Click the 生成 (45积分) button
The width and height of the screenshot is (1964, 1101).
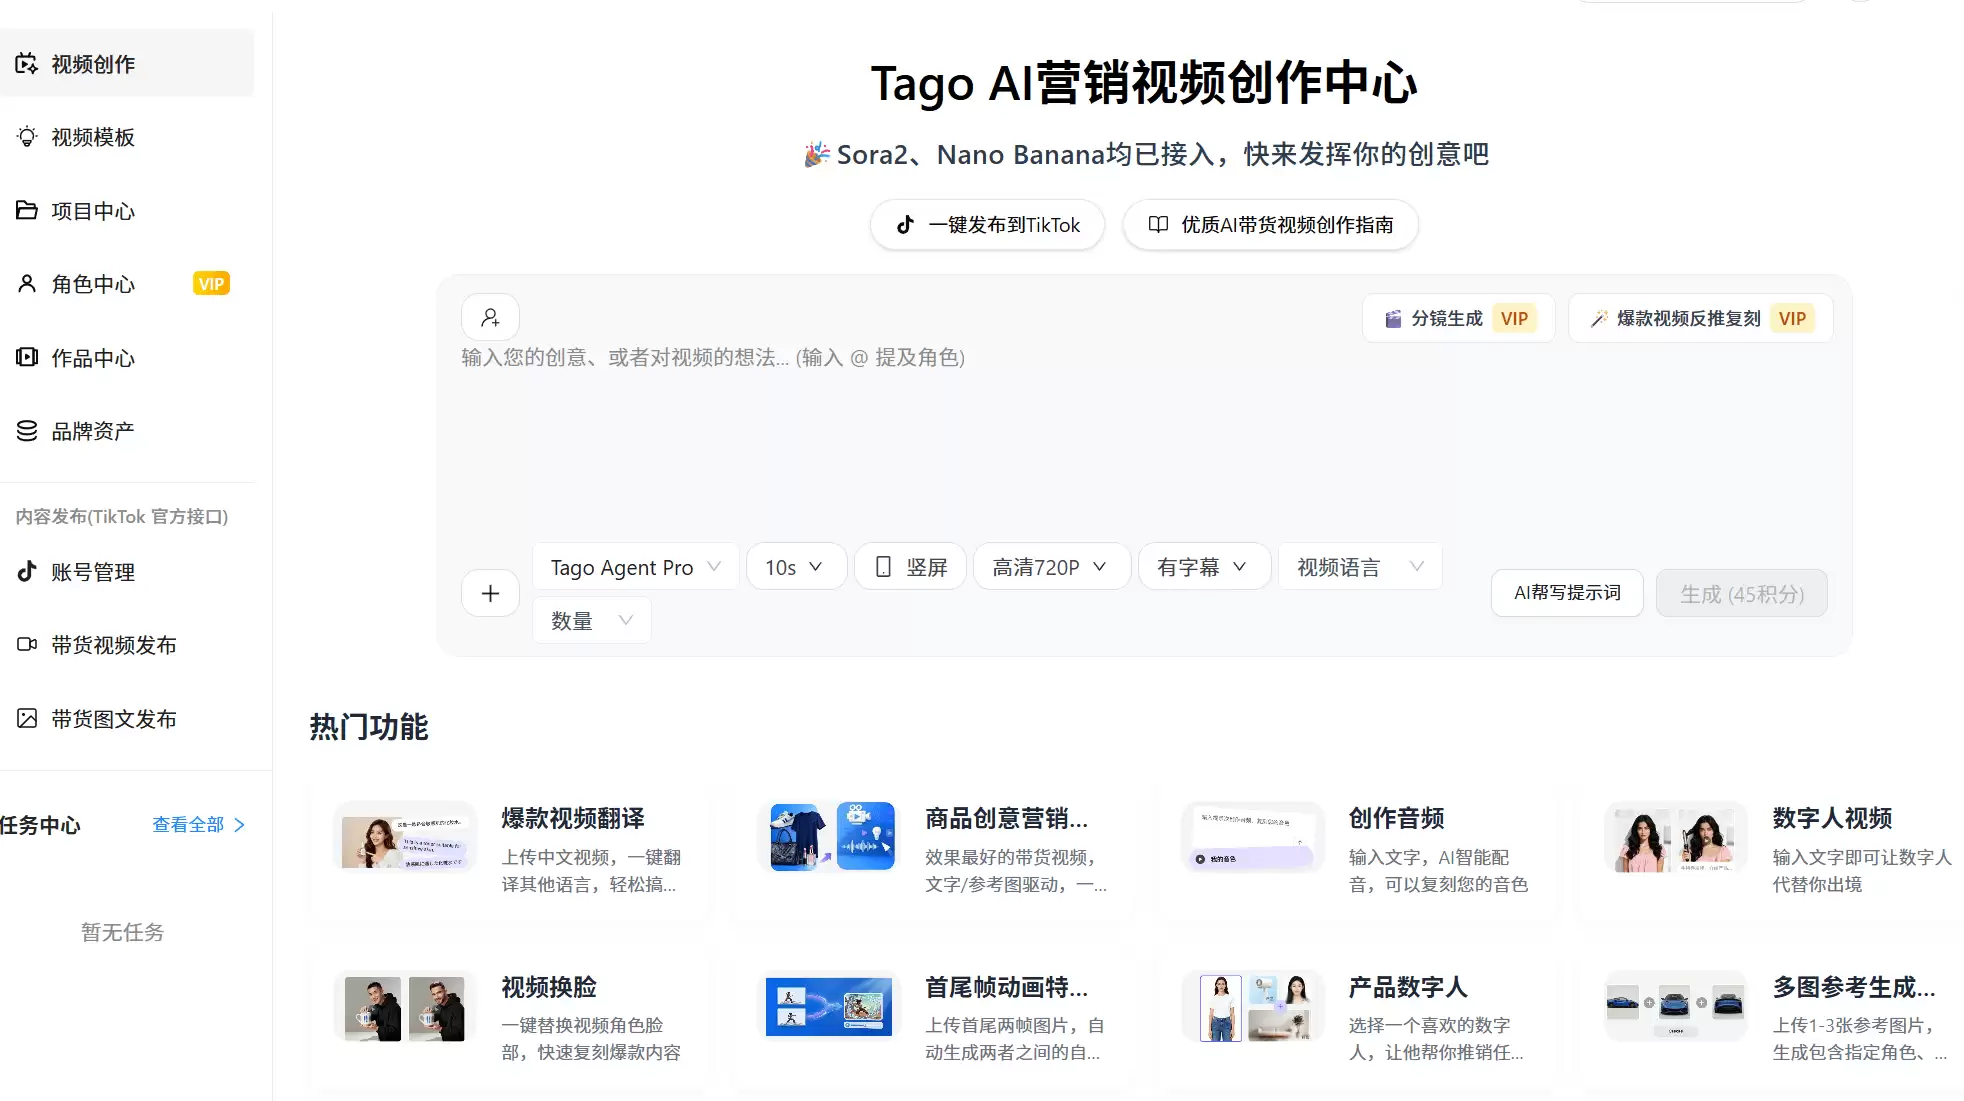coord(1741,593)
